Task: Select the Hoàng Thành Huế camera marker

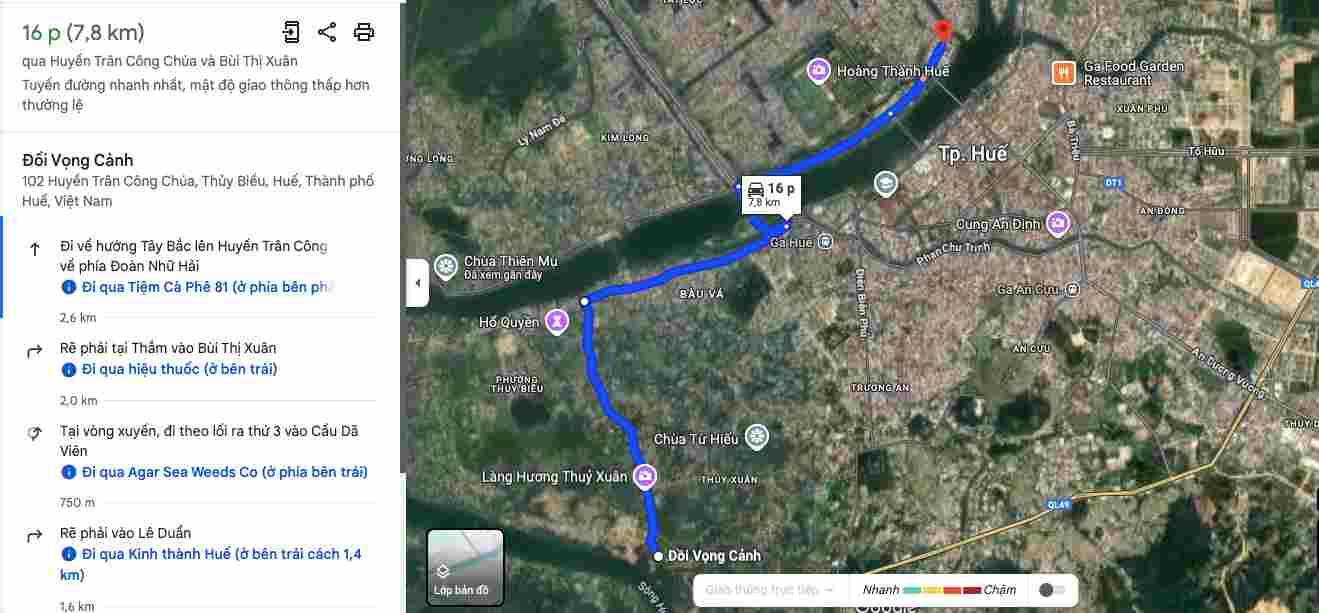Action: click(x=819, y=70)
